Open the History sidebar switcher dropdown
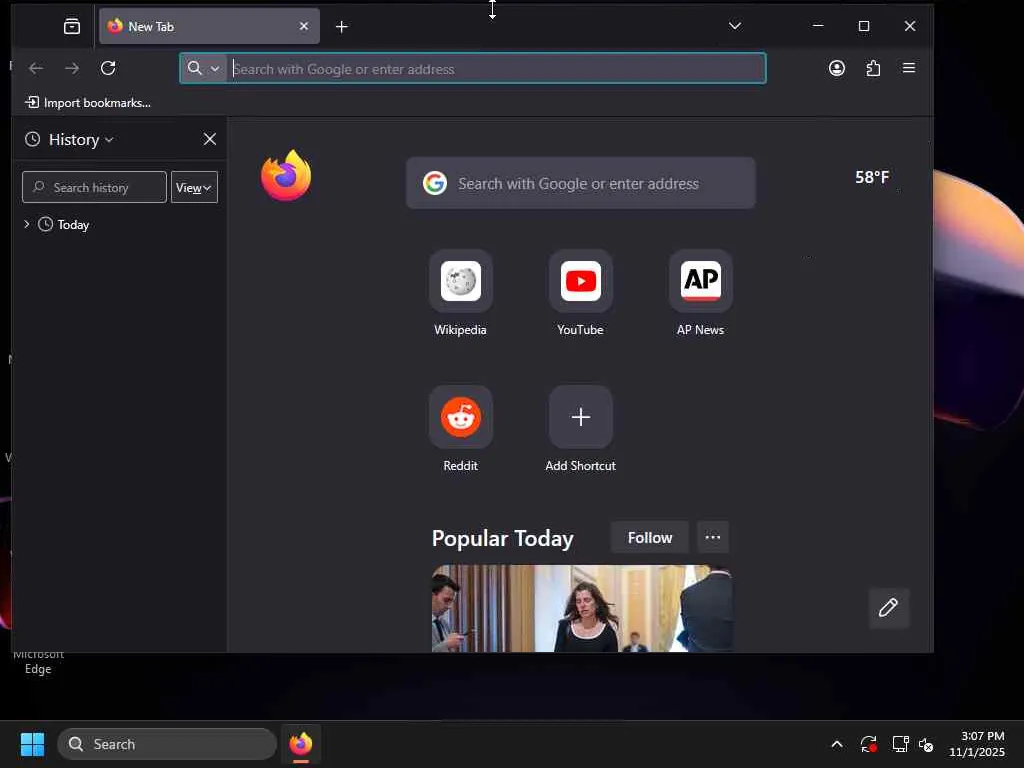The width and height of the screenshot is (1024, 768). point(81,140)
